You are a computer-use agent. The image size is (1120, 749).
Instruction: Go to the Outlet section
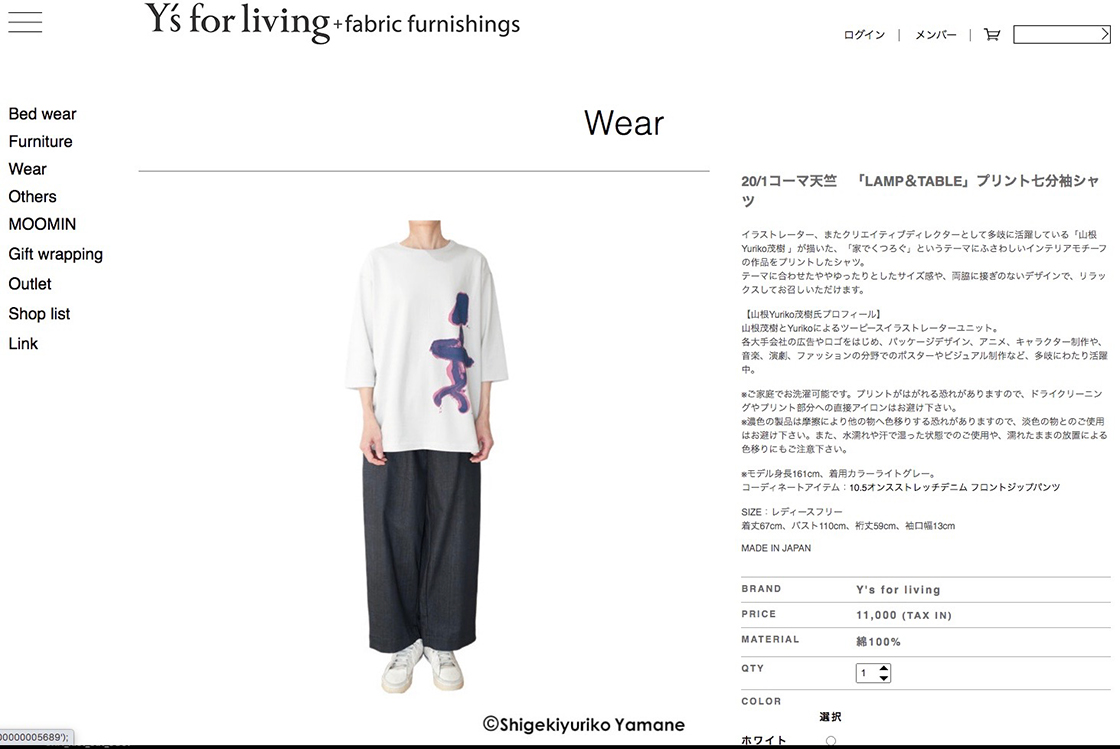pos(30,284)
